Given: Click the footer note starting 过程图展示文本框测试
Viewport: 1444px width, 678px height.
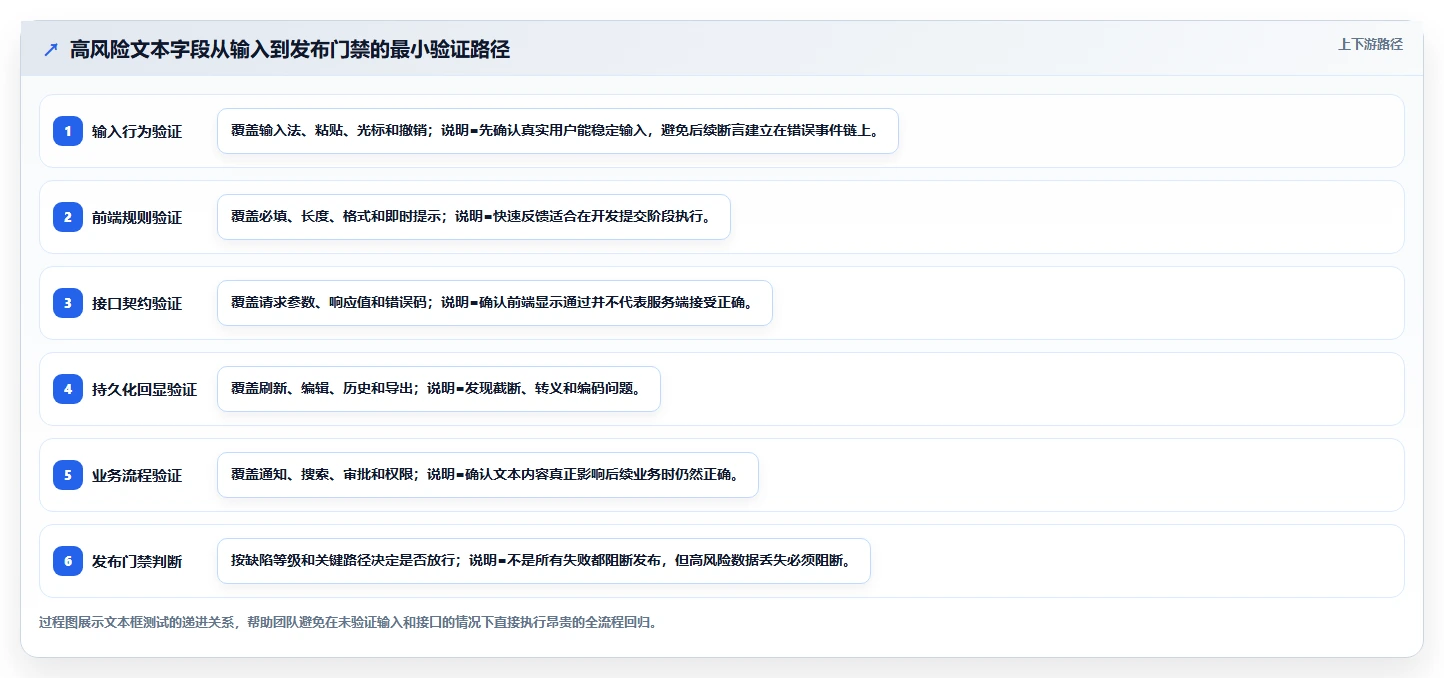Looking at the screenshot, I should point(347,622).
